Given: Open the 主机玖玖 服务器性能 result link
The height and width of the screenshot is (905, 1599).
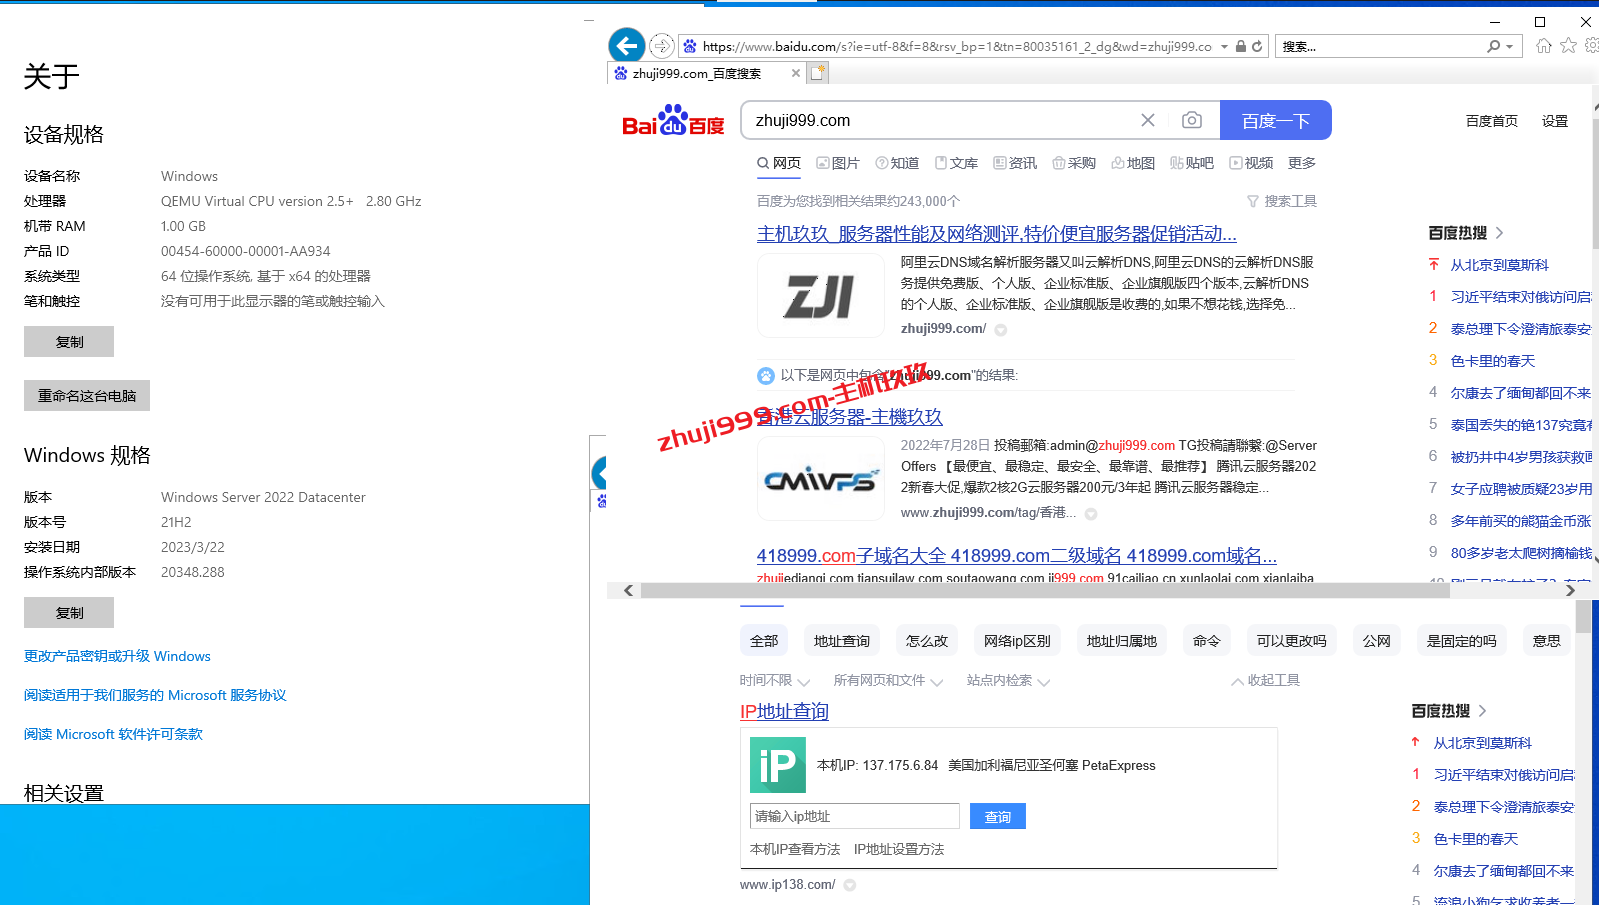Looking at the screenshot, I should tap(996, 234).
